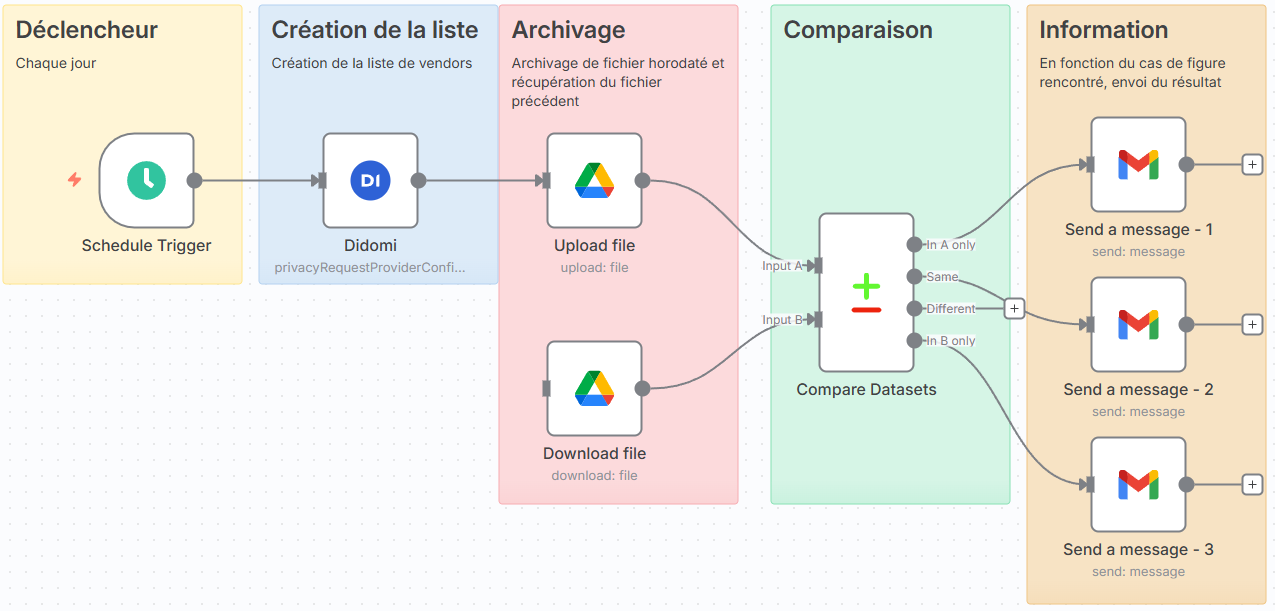This screenshot has height=611, width=1275.
Task: Click the Input A connector
Action: (817, 266)
